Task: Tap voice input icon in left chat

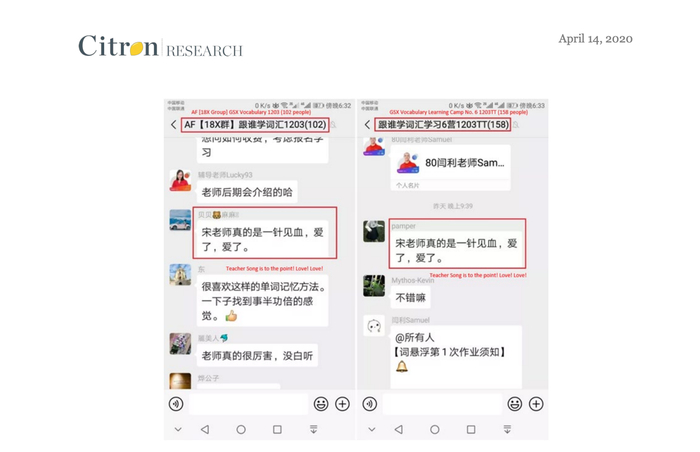Action: click(176, 404)
